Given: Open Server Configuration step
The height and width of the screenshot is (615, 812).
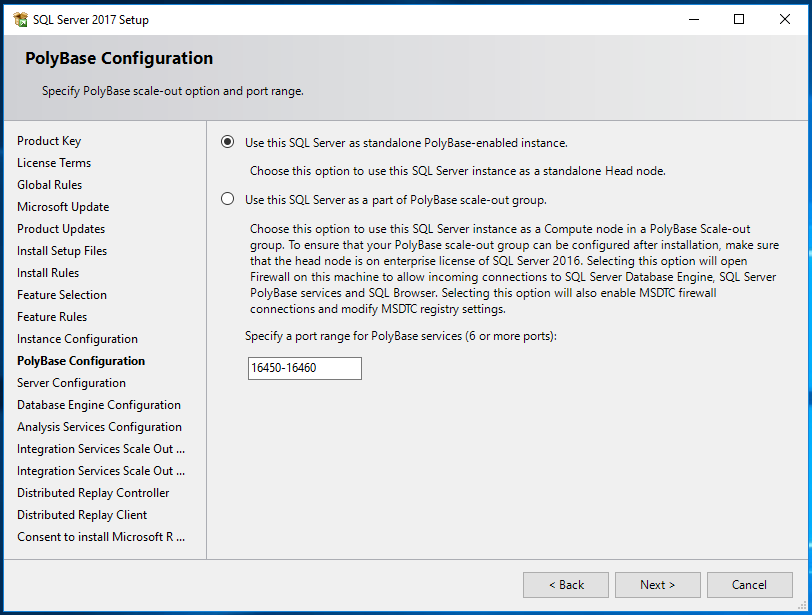Looking at the screenshot, I should 71,383.
